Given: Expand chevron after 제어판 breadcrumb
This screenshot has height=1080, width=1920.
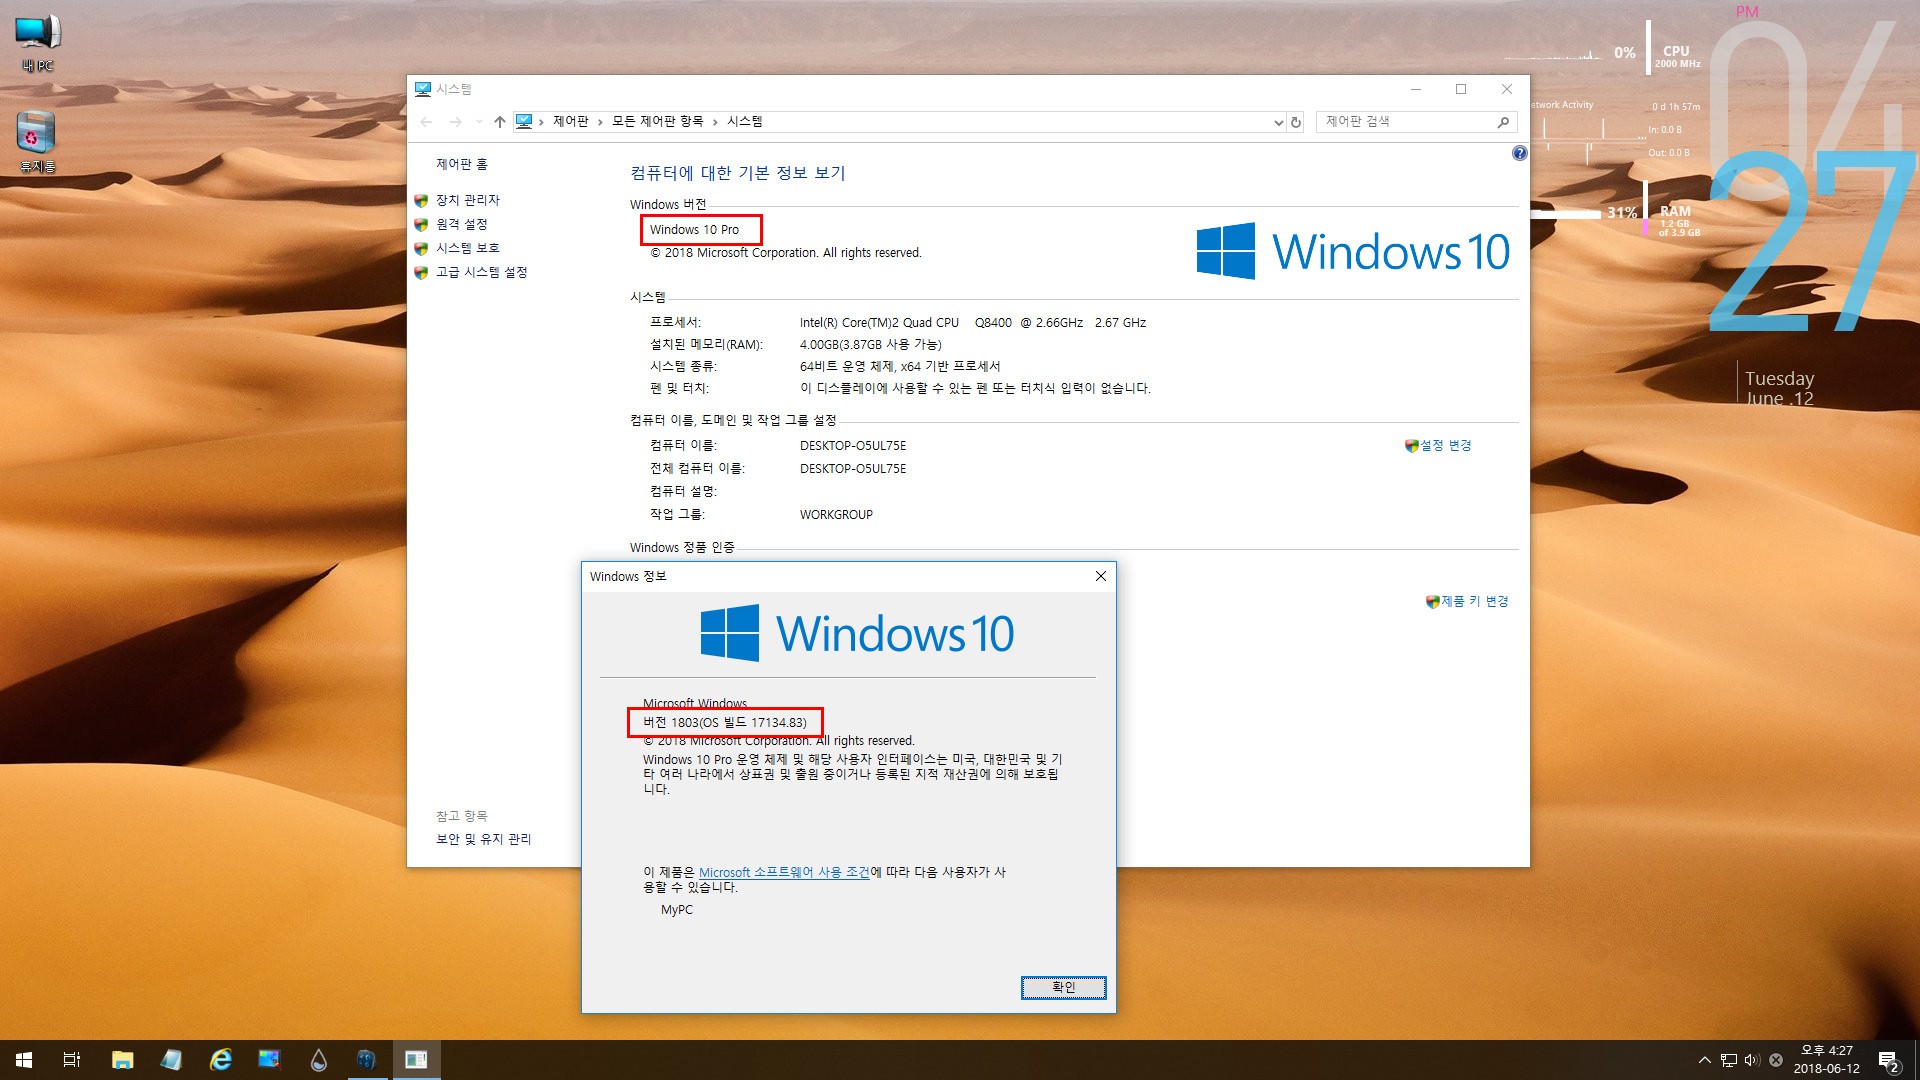Looking at the screenshot, I should coord(600,122).
